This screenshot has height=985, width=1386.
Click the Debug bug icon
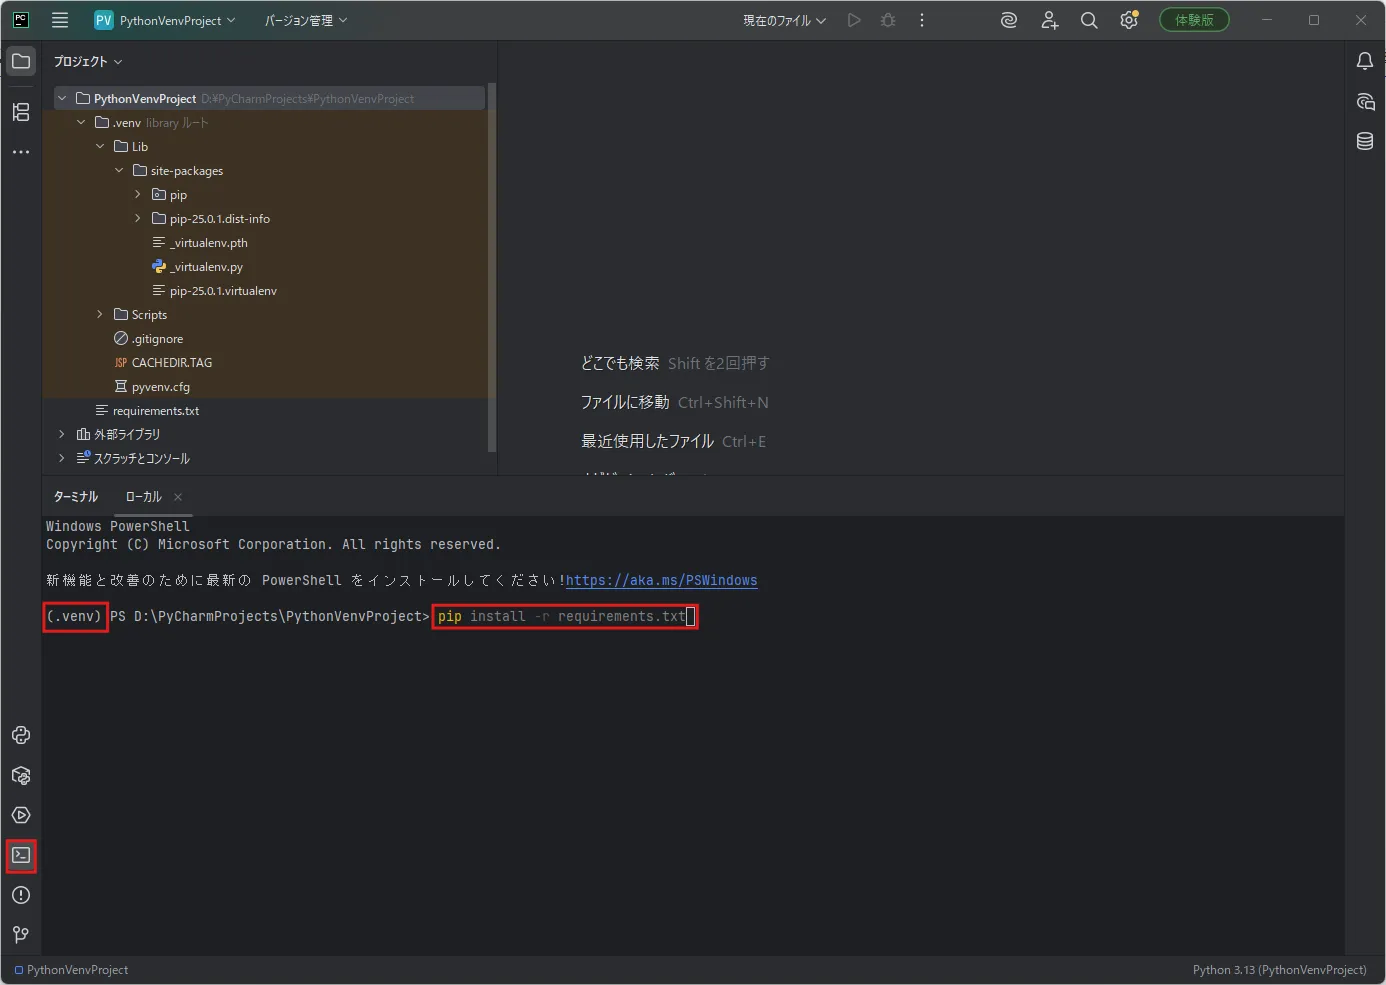pyautogui.click(x=888, y=20)
